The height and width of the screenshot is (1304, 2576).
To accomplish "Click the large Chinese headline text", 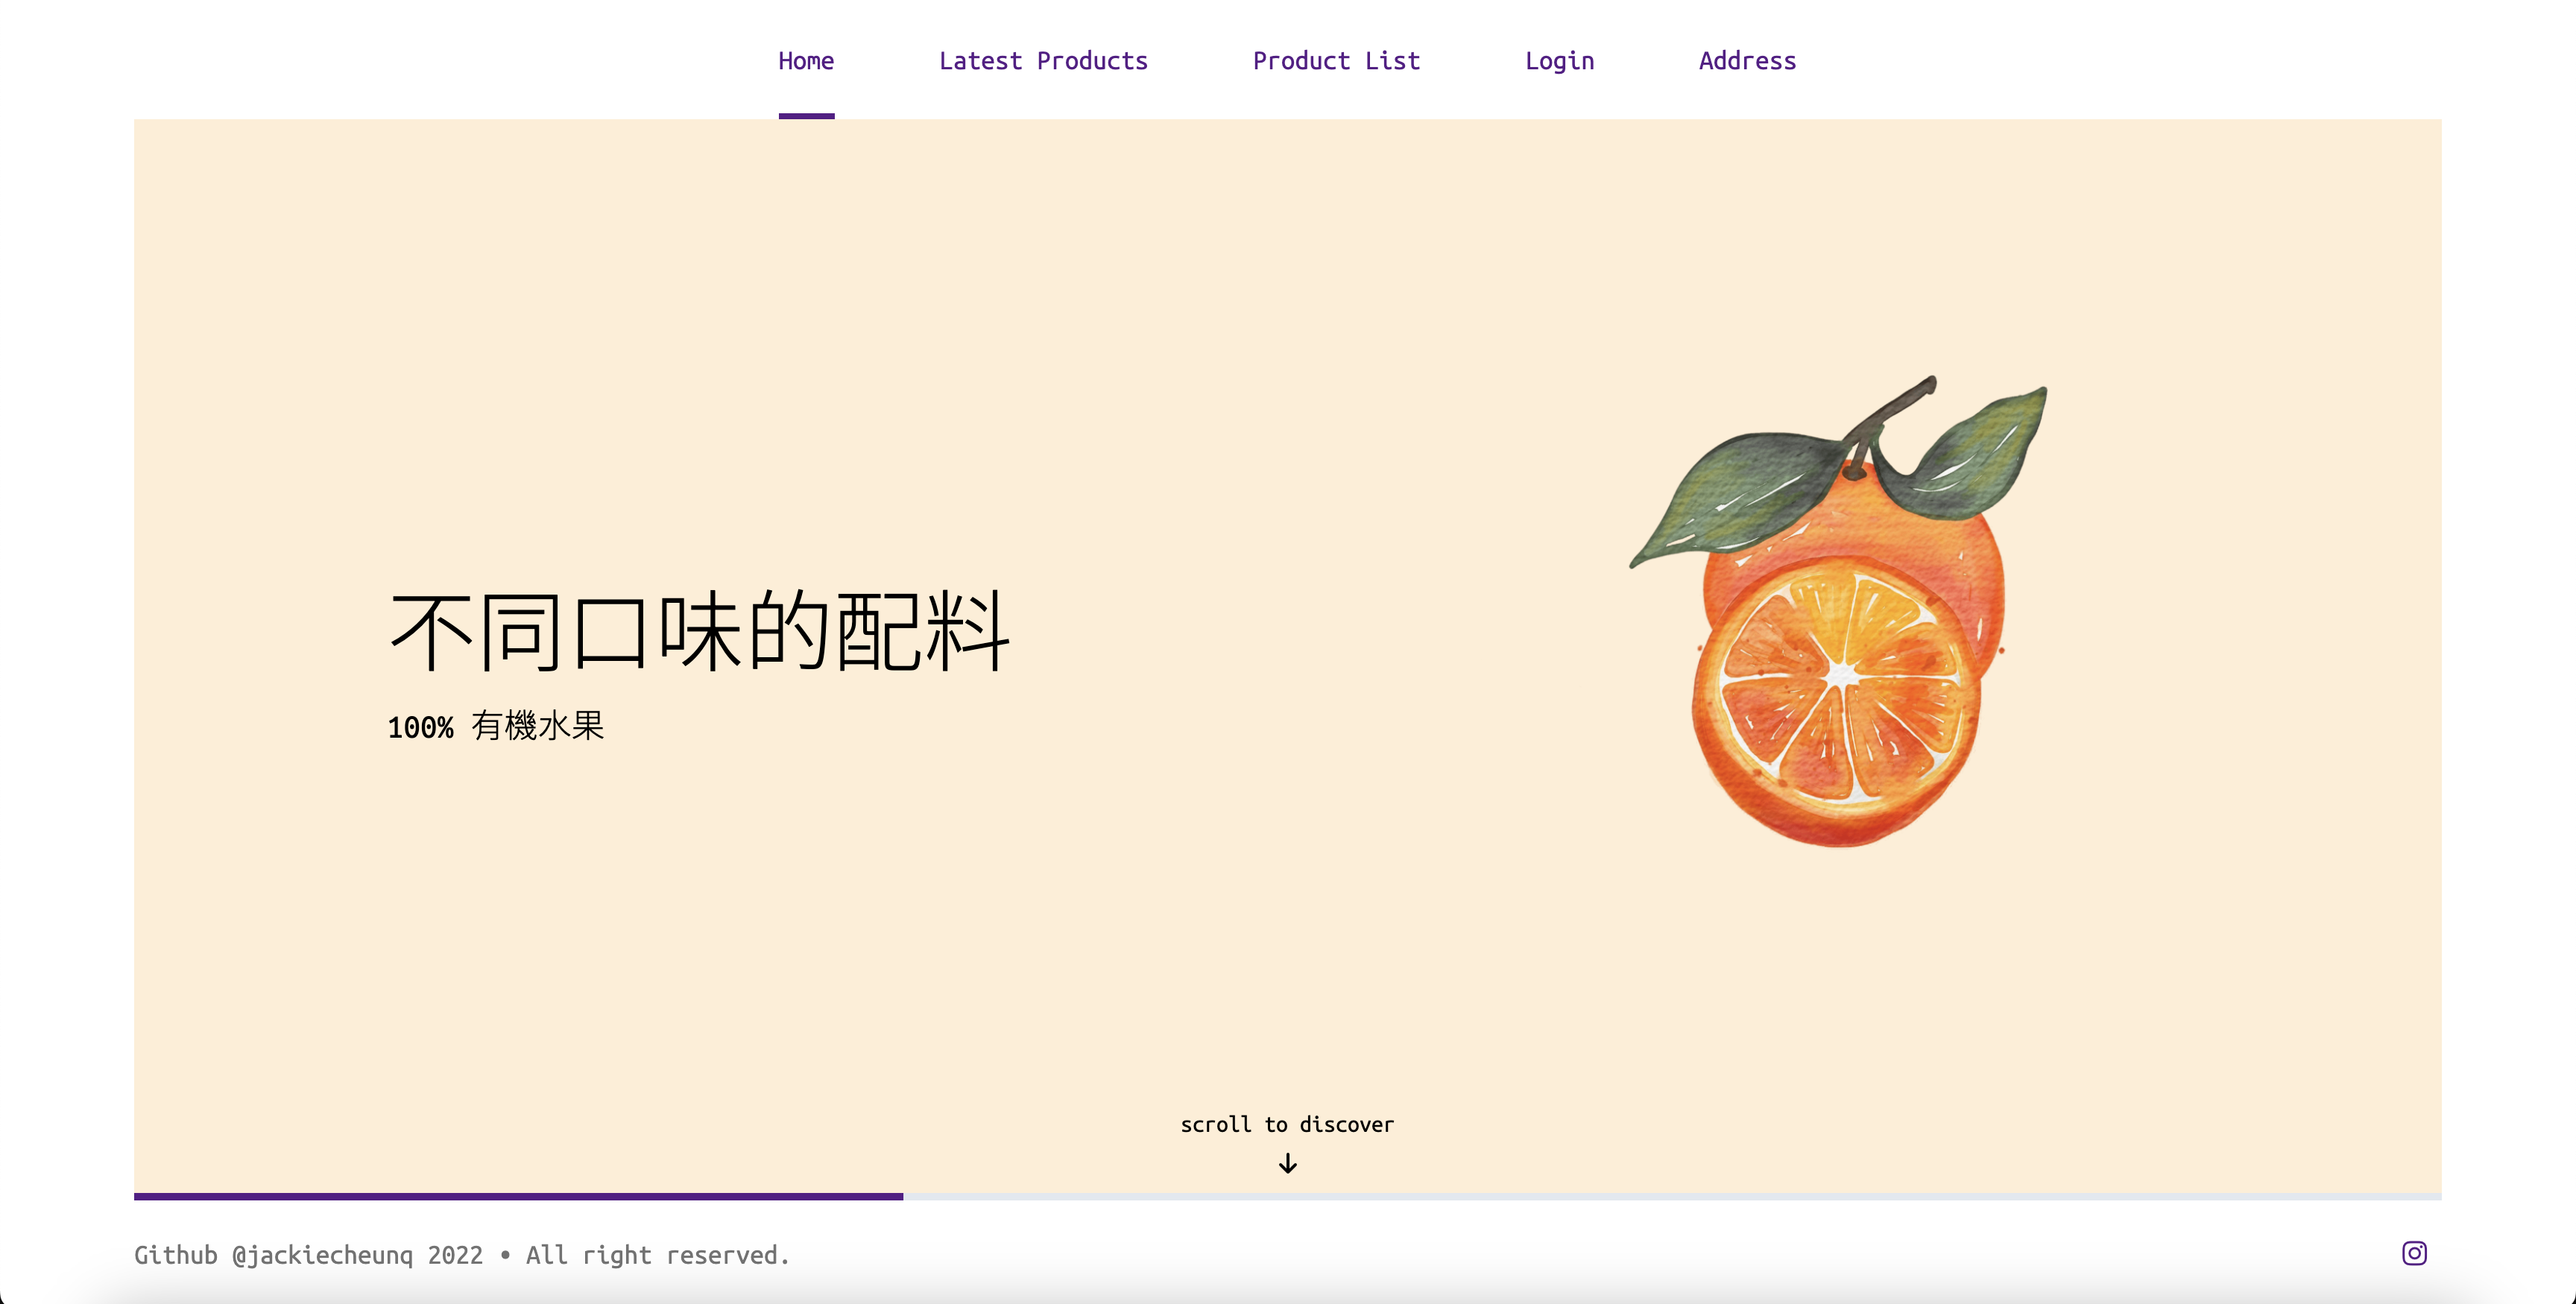I will coord(699,631).
